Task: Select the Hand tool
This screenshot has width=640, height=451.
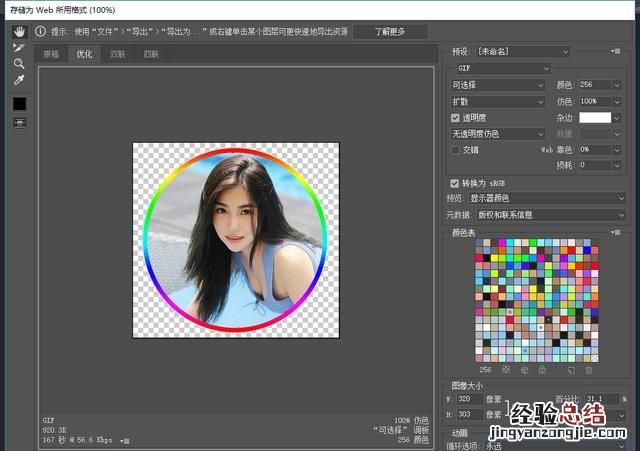Action: click(19, 32)
